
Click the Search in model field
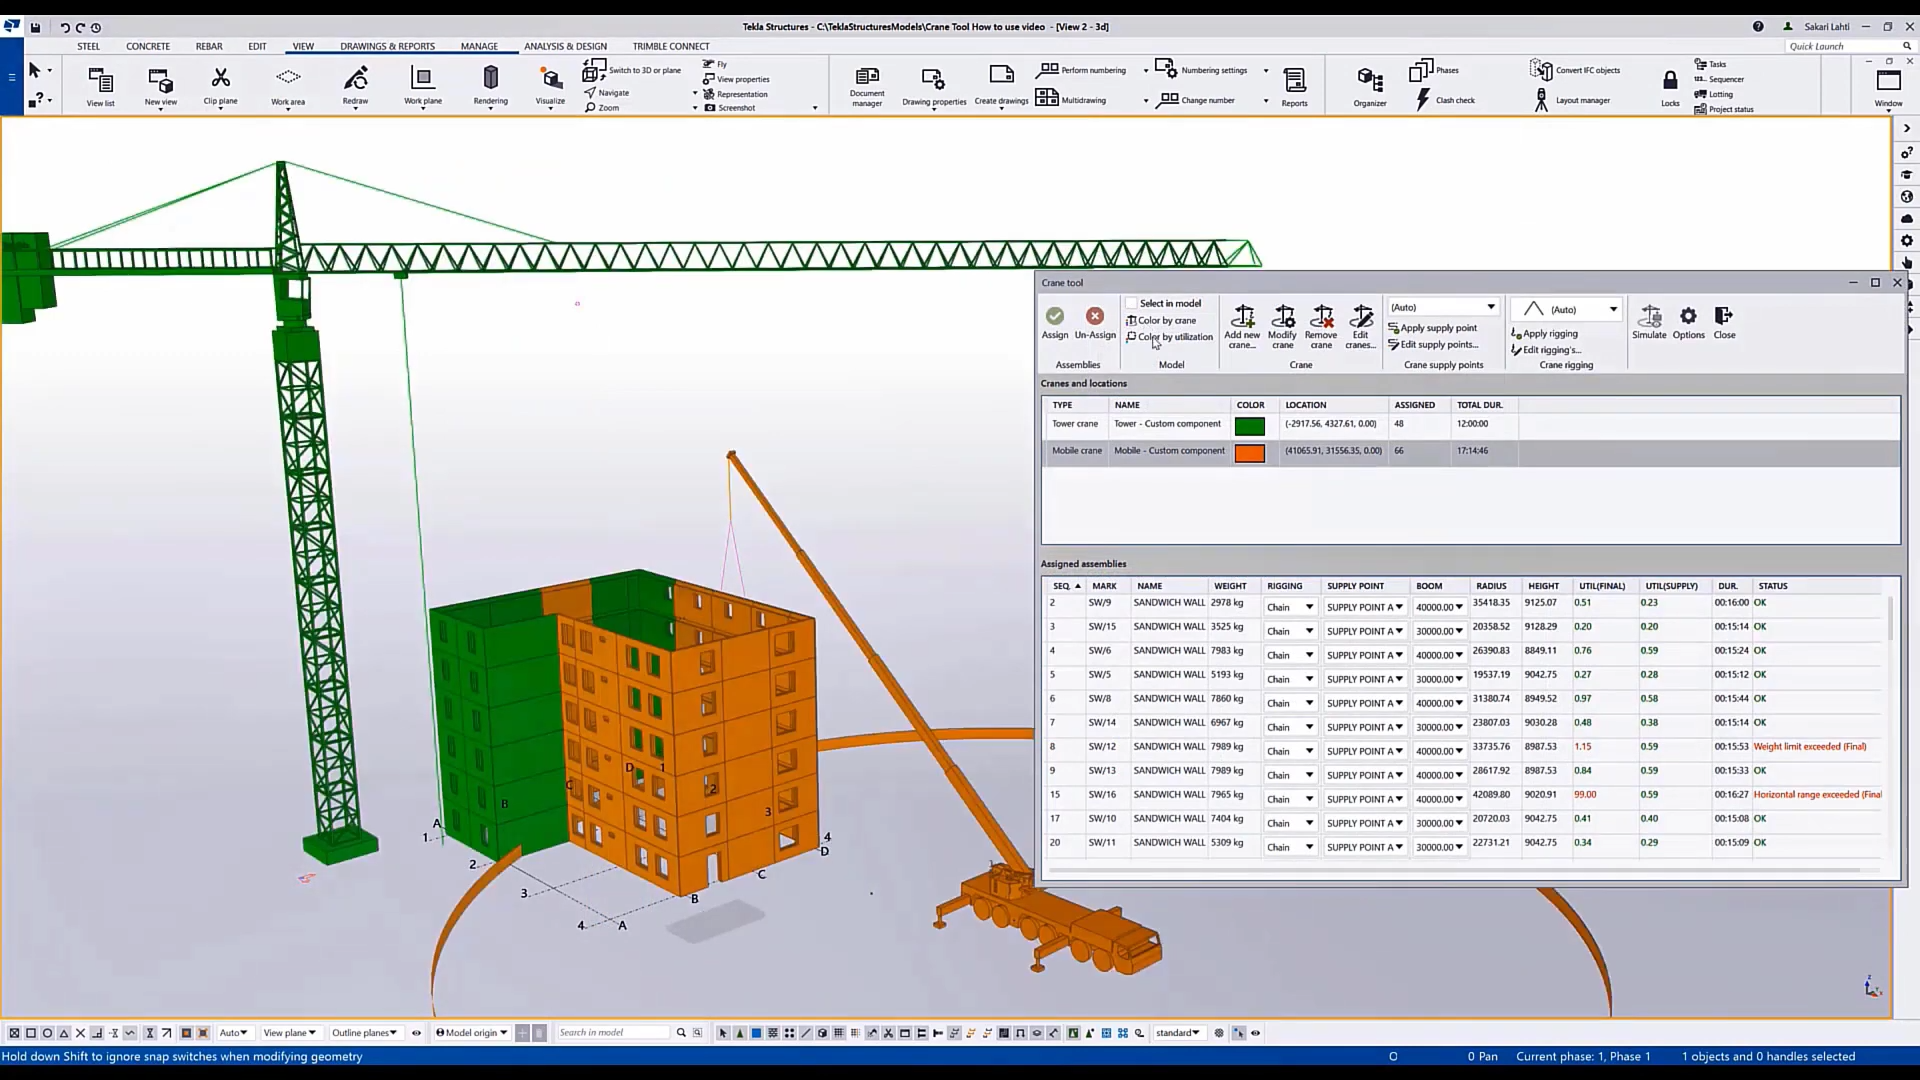612,1033
